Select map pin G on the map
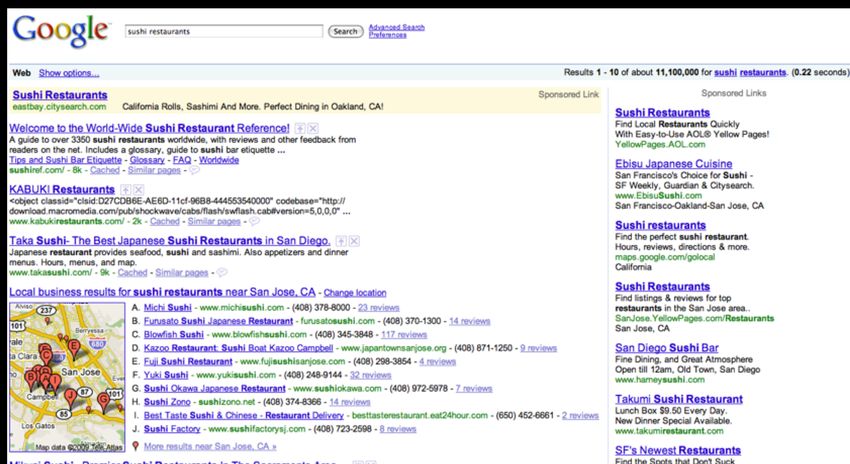The height and width of the screenshot is (464, 850). [x=103, y=403]
